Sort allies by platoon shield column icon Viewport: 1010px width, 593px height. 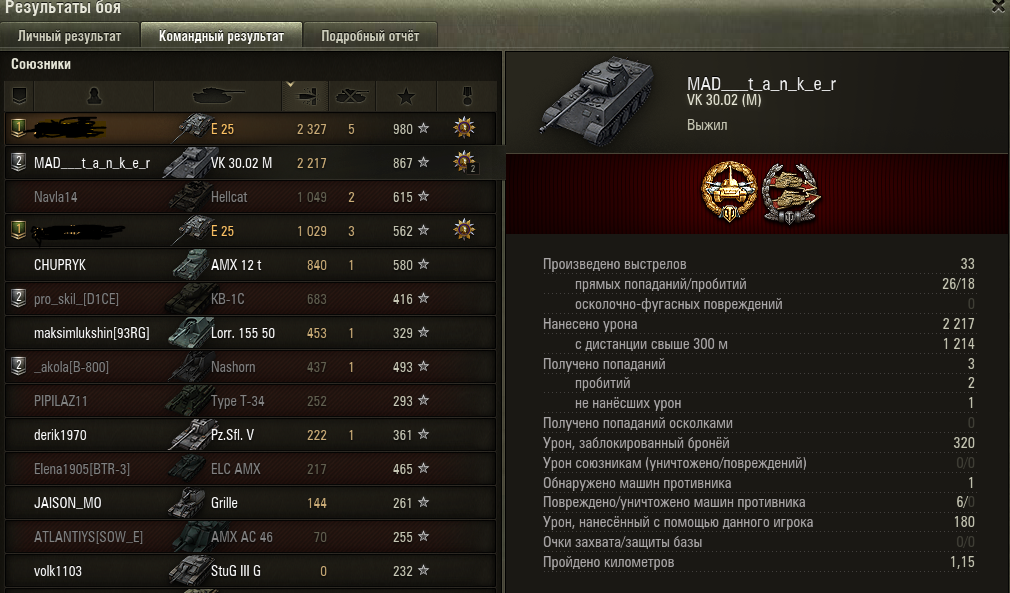(x=19, y=96)
